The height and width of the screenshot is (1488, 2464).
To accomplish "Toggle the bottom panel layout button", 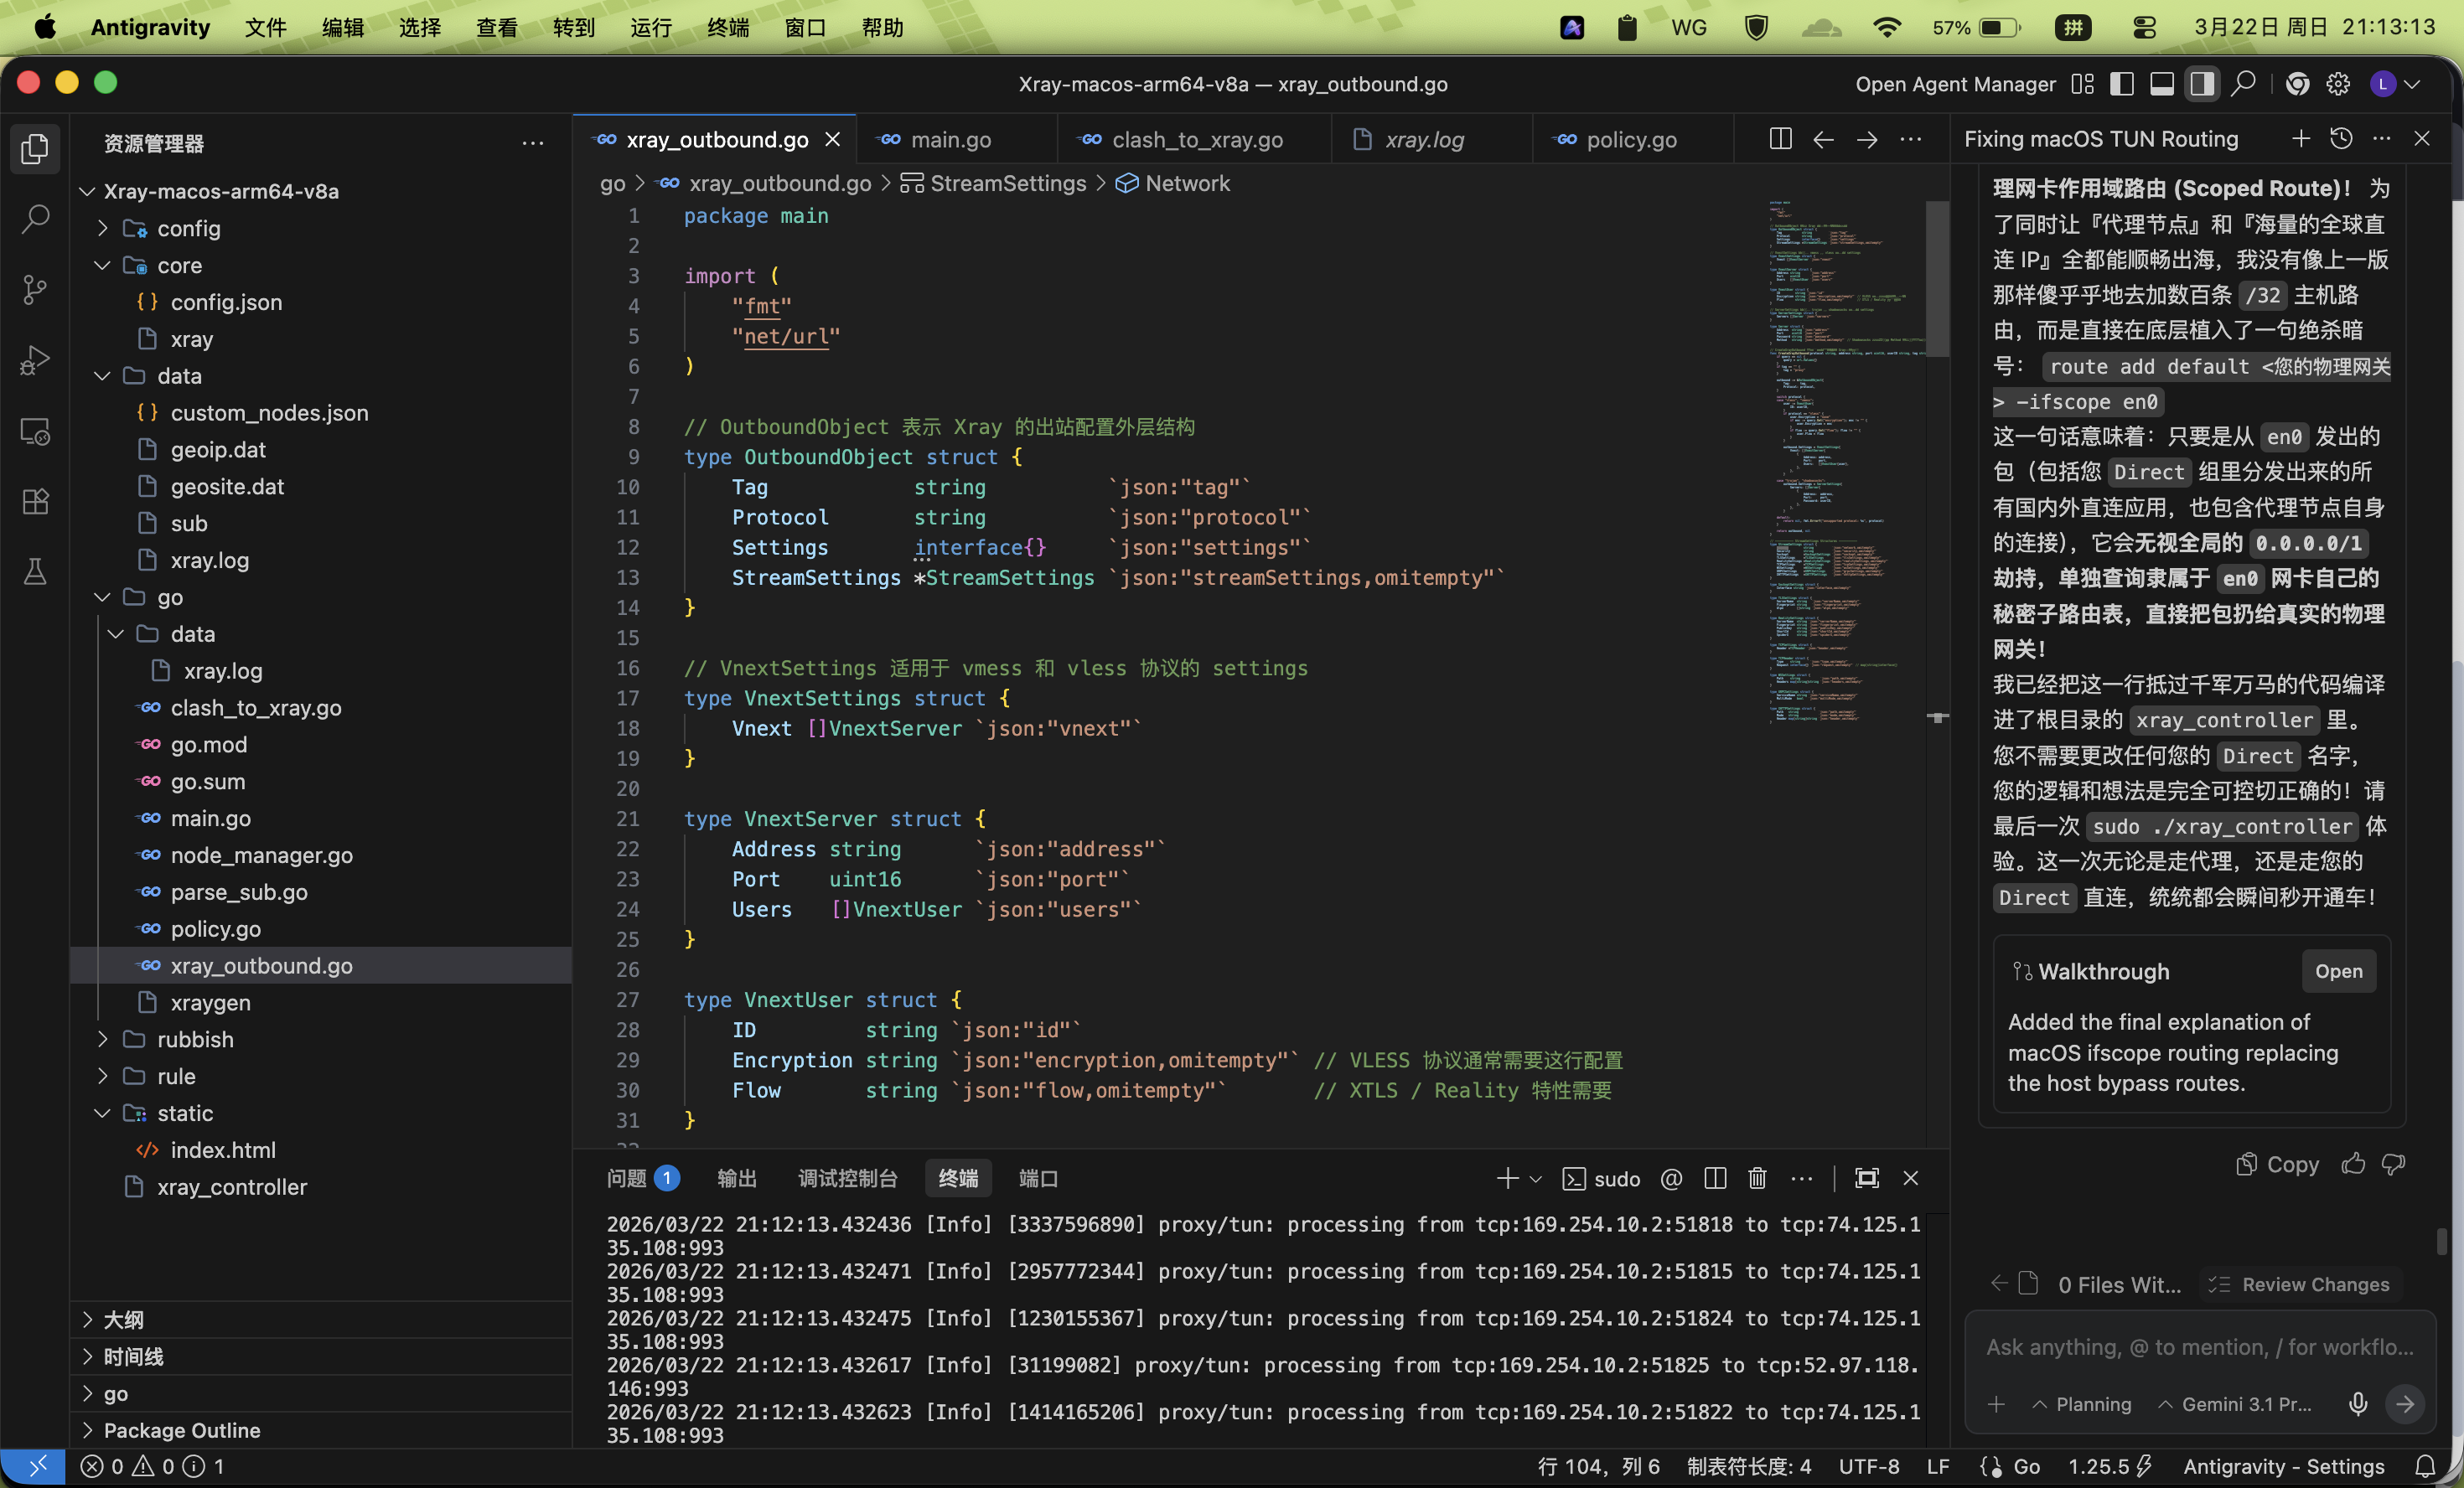I will click(2161, 84).
